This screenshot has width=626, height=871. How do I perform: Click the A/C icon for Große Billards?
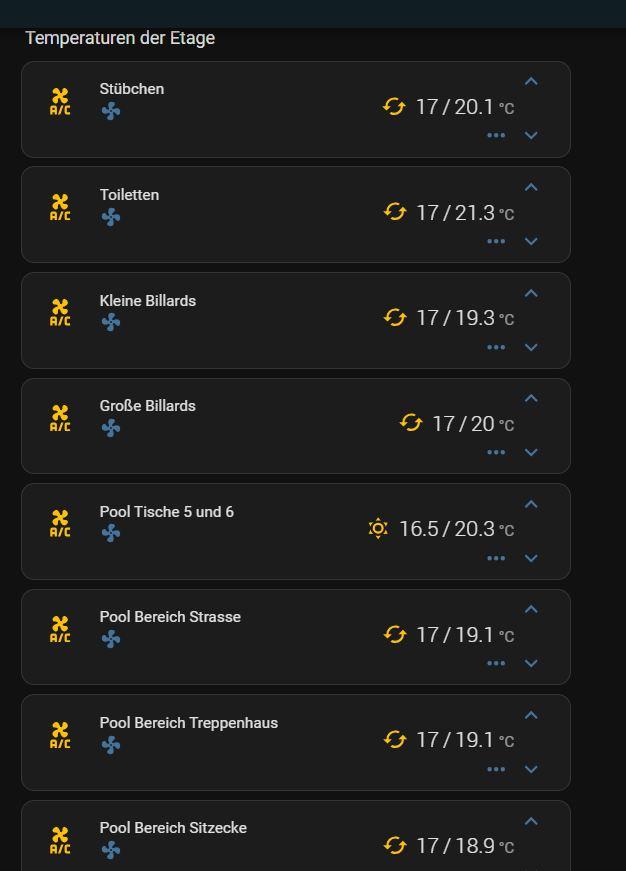60,418
